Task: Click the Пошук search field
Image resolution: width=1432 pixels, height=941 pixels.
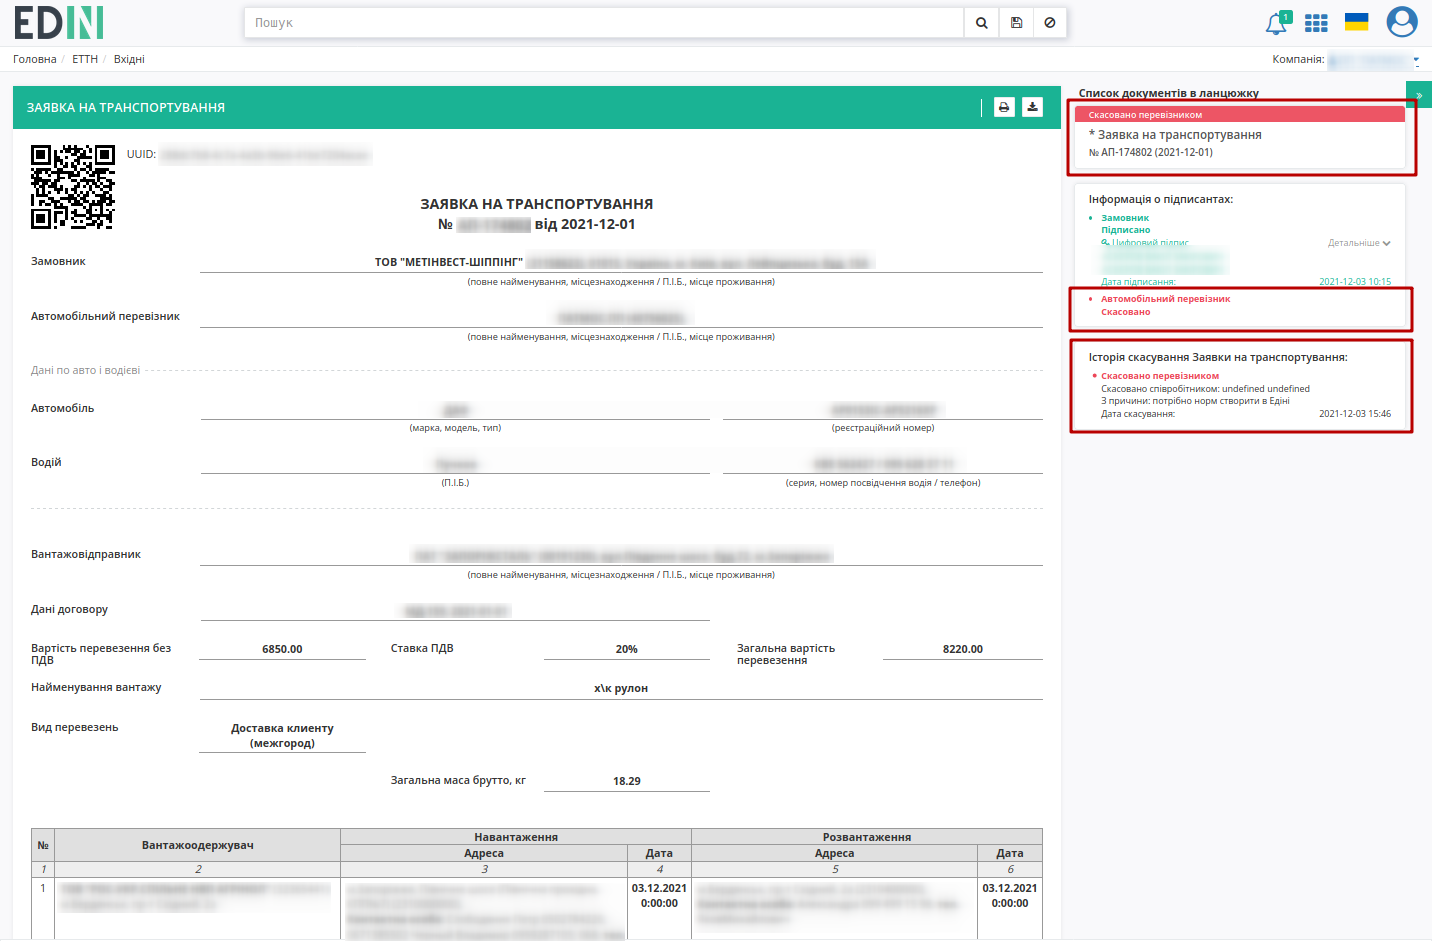Action: click(604, 23)
